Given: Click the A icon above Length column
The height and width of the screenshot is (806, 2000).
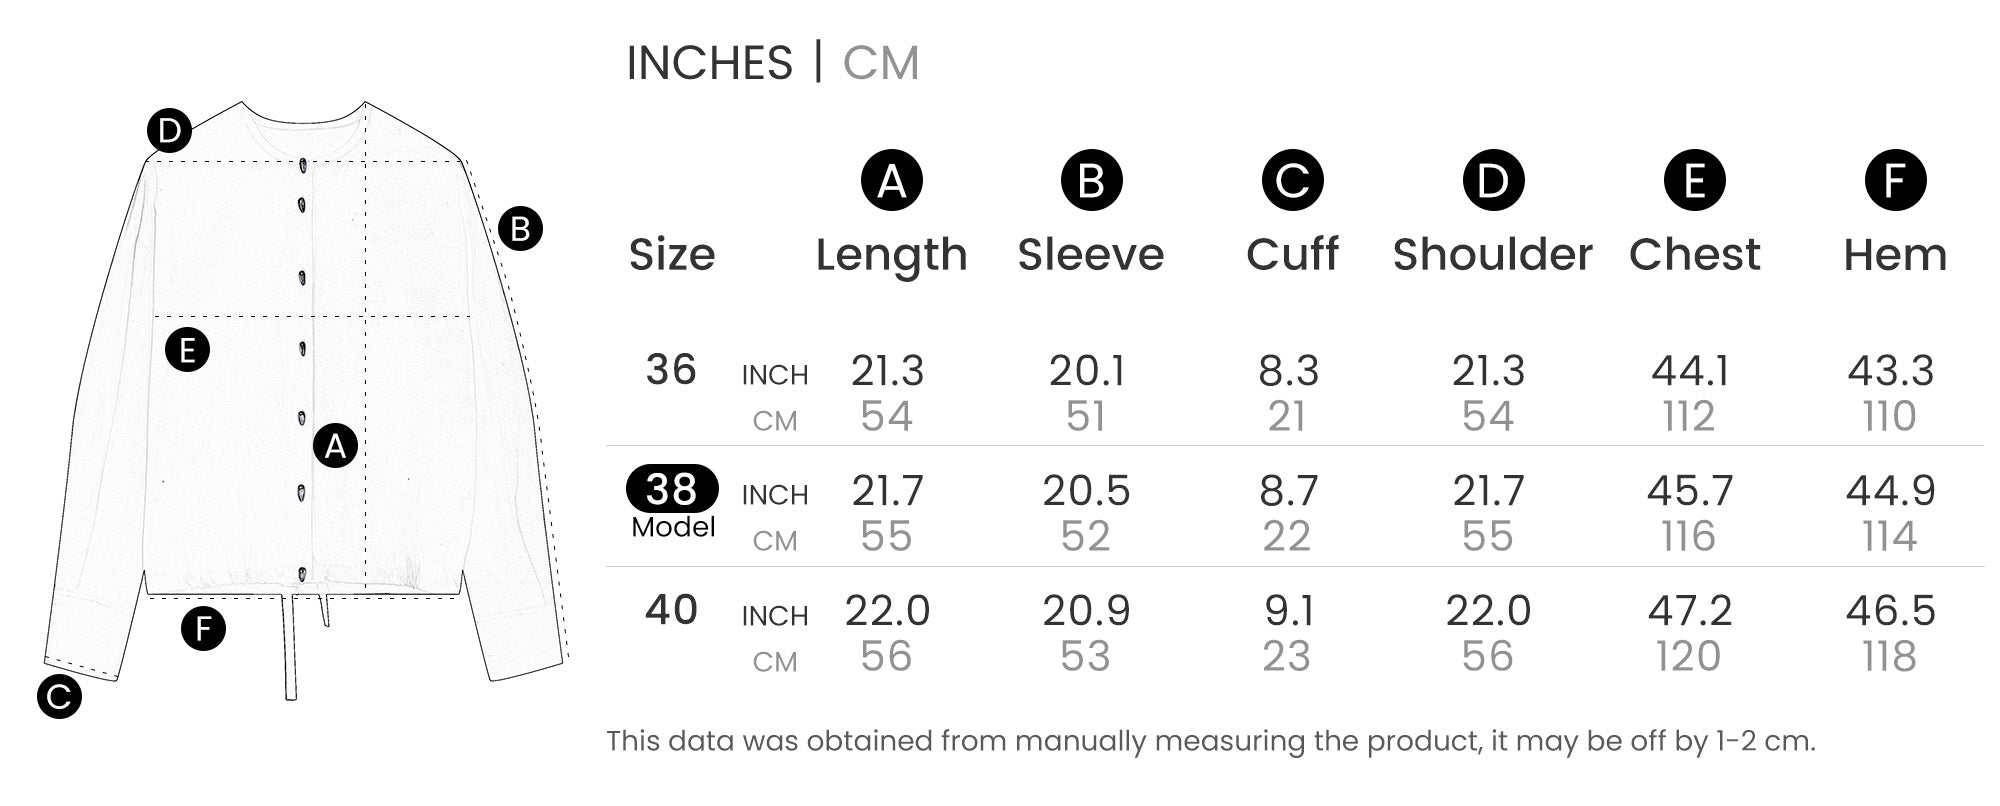Looking at the screenshot, I should 891,180.
